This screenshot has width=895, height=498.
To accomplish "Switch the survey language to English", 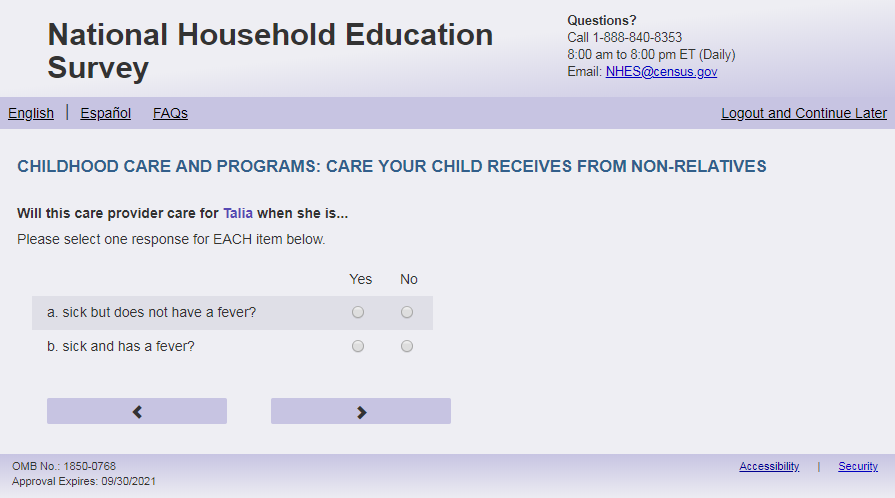I will pyautogui.click(x=31, y=113).
